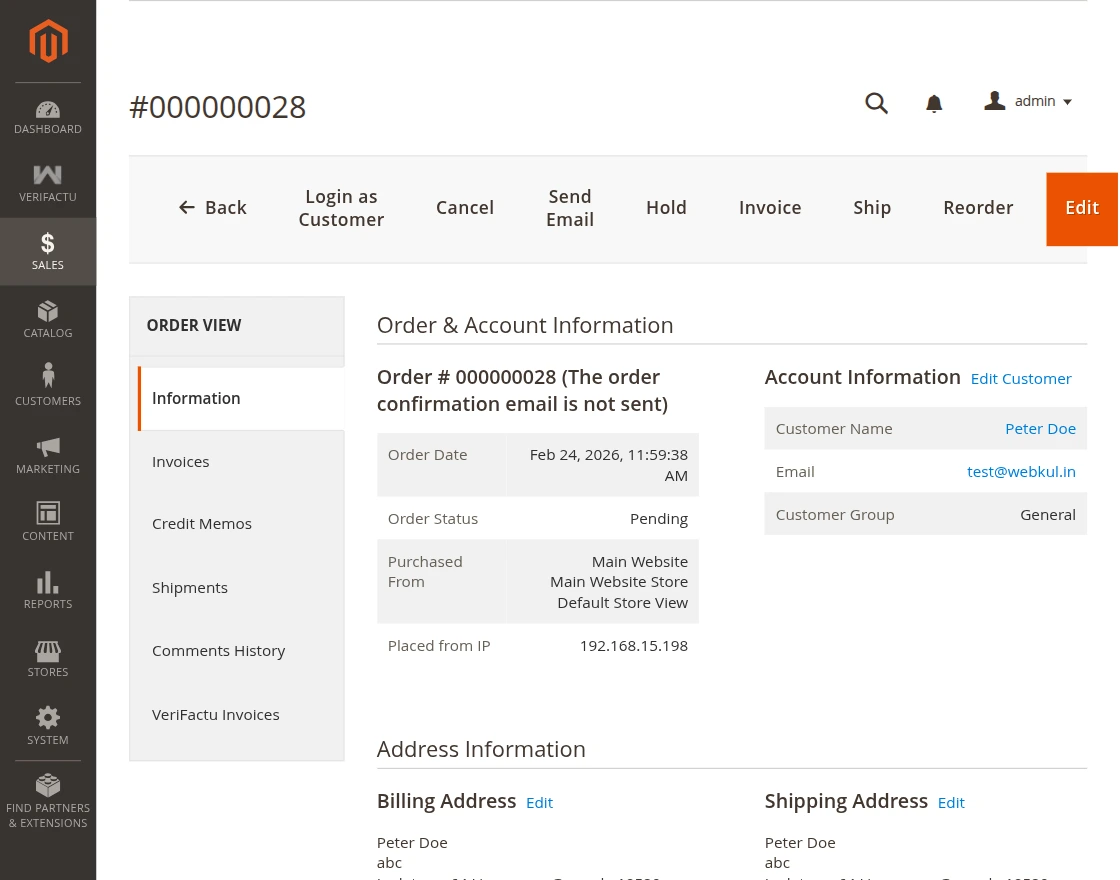
Task: Click the Magento logo
Action: (47, 41)
